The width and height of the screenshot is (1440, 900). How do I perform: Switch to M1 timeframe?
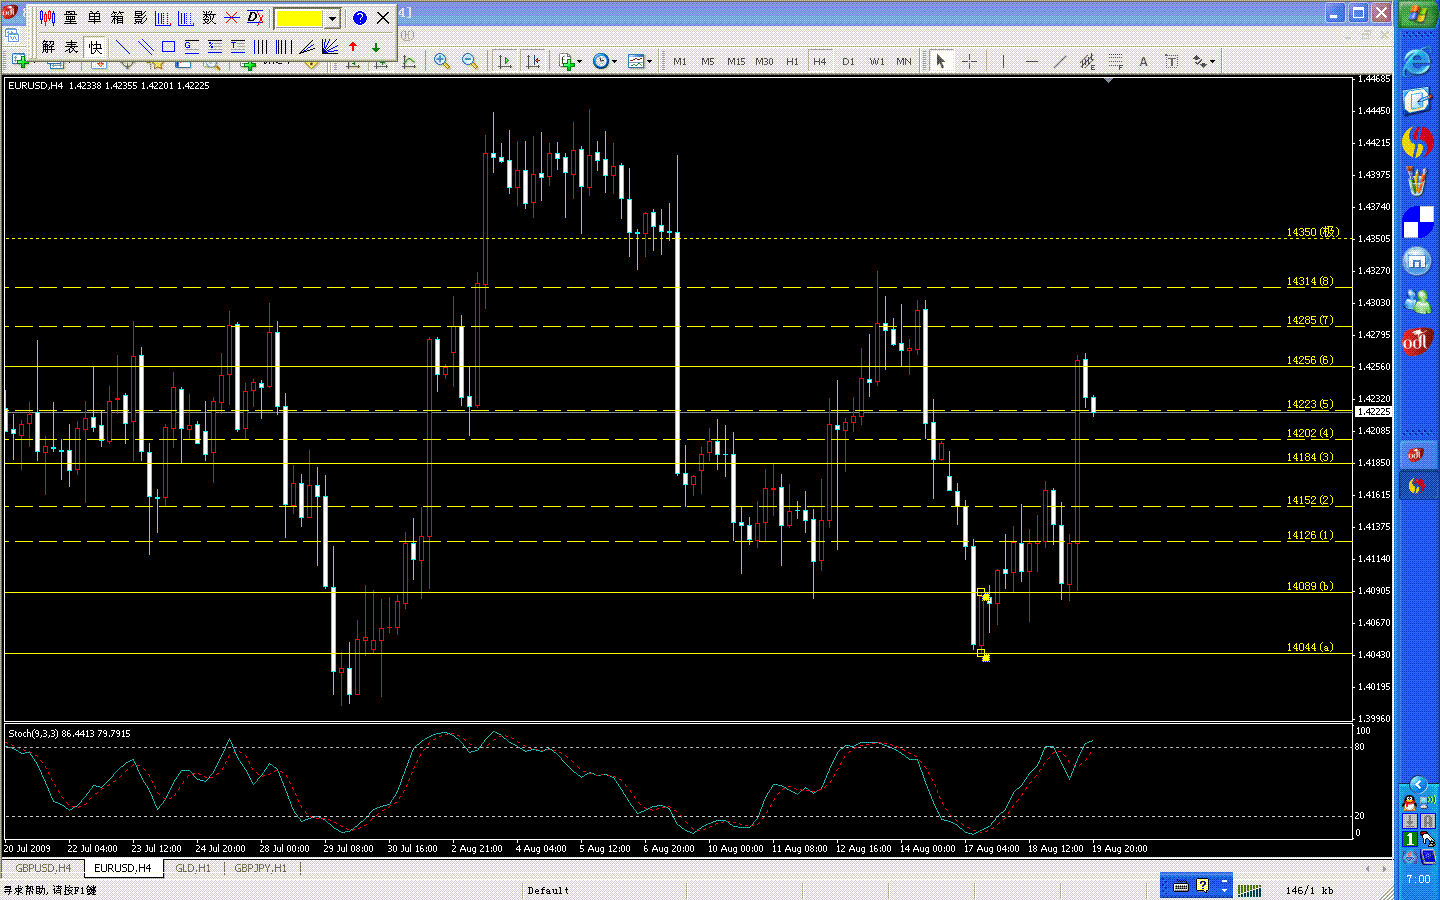click(680, 61)
